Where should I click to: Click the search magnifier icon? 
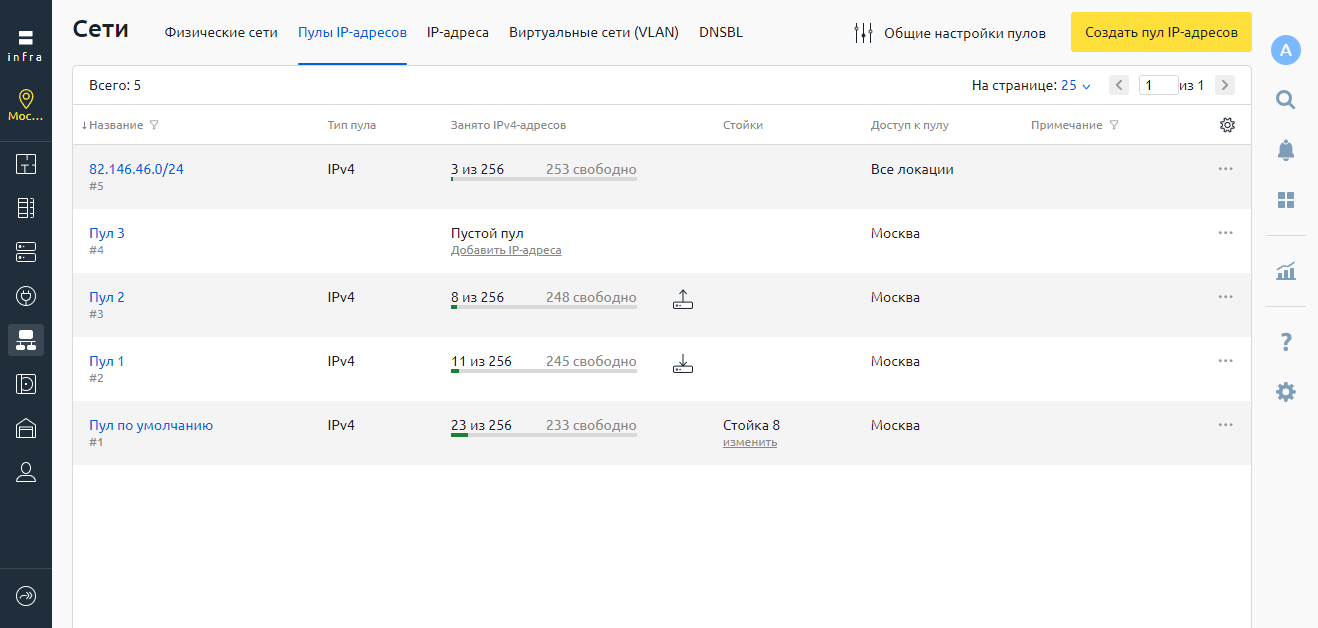(x=1286, y=99)
